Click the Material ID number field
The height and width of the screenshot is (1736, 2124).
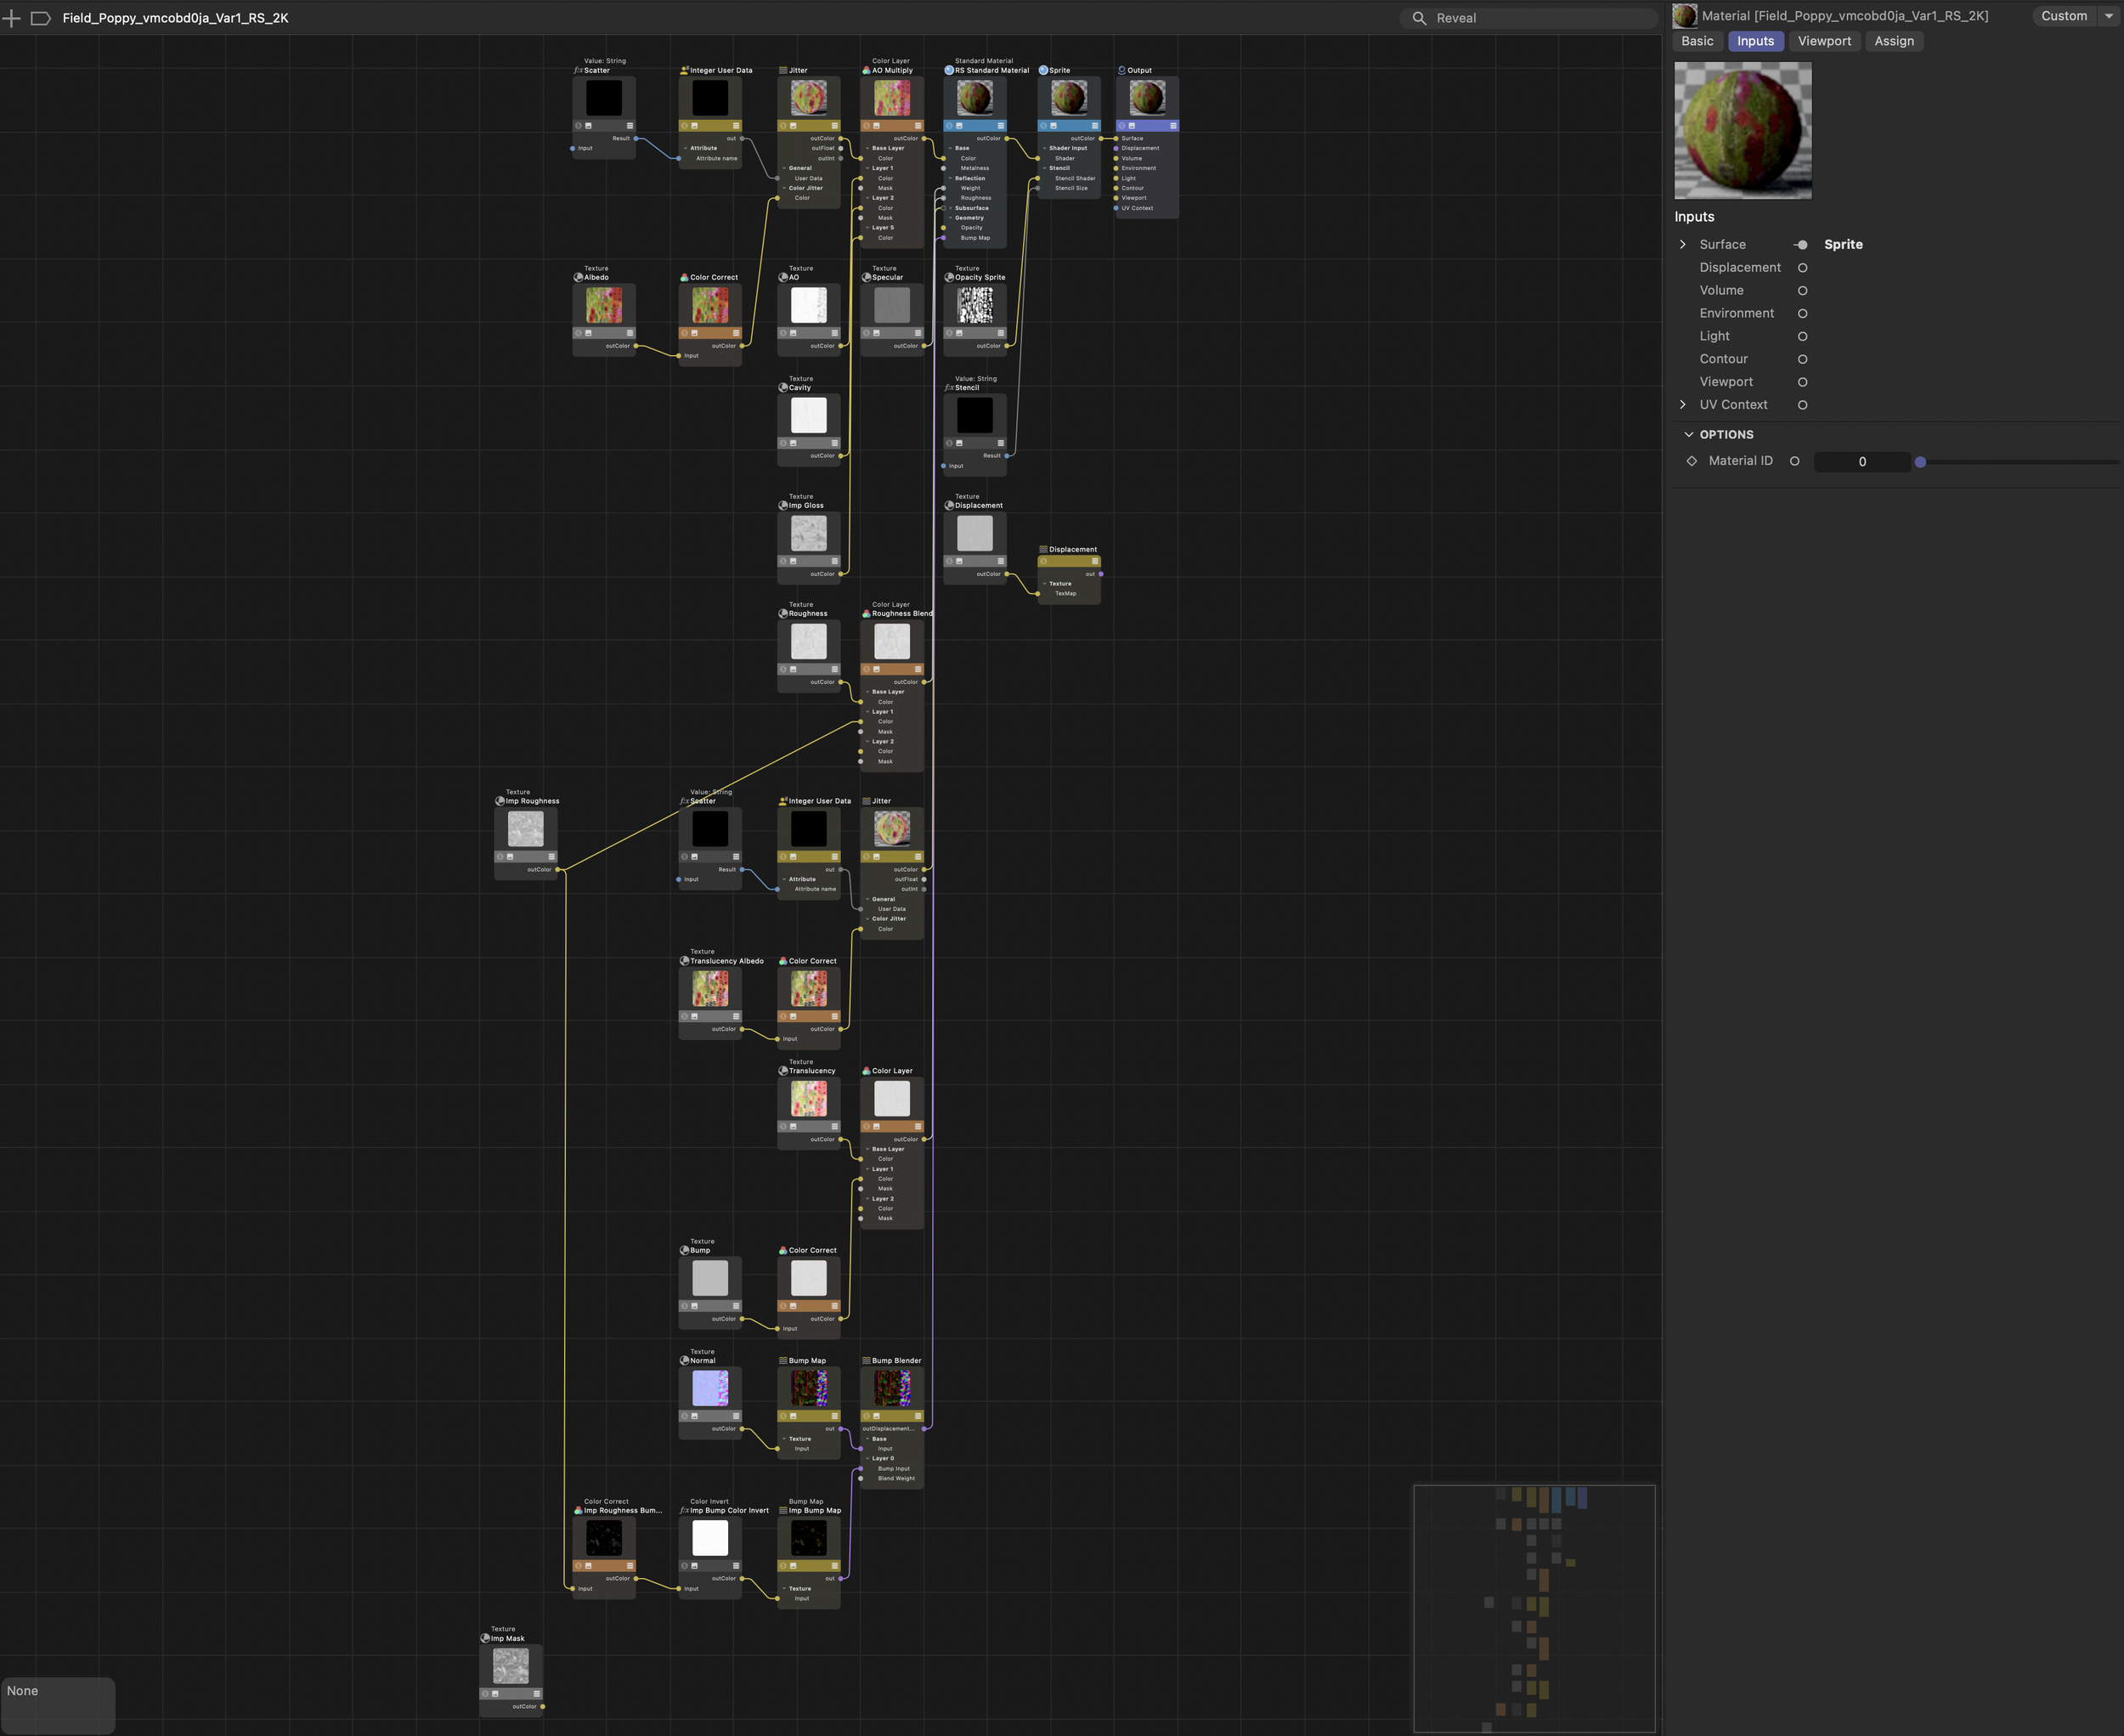pyautogui.click(x=1861, y=462)
